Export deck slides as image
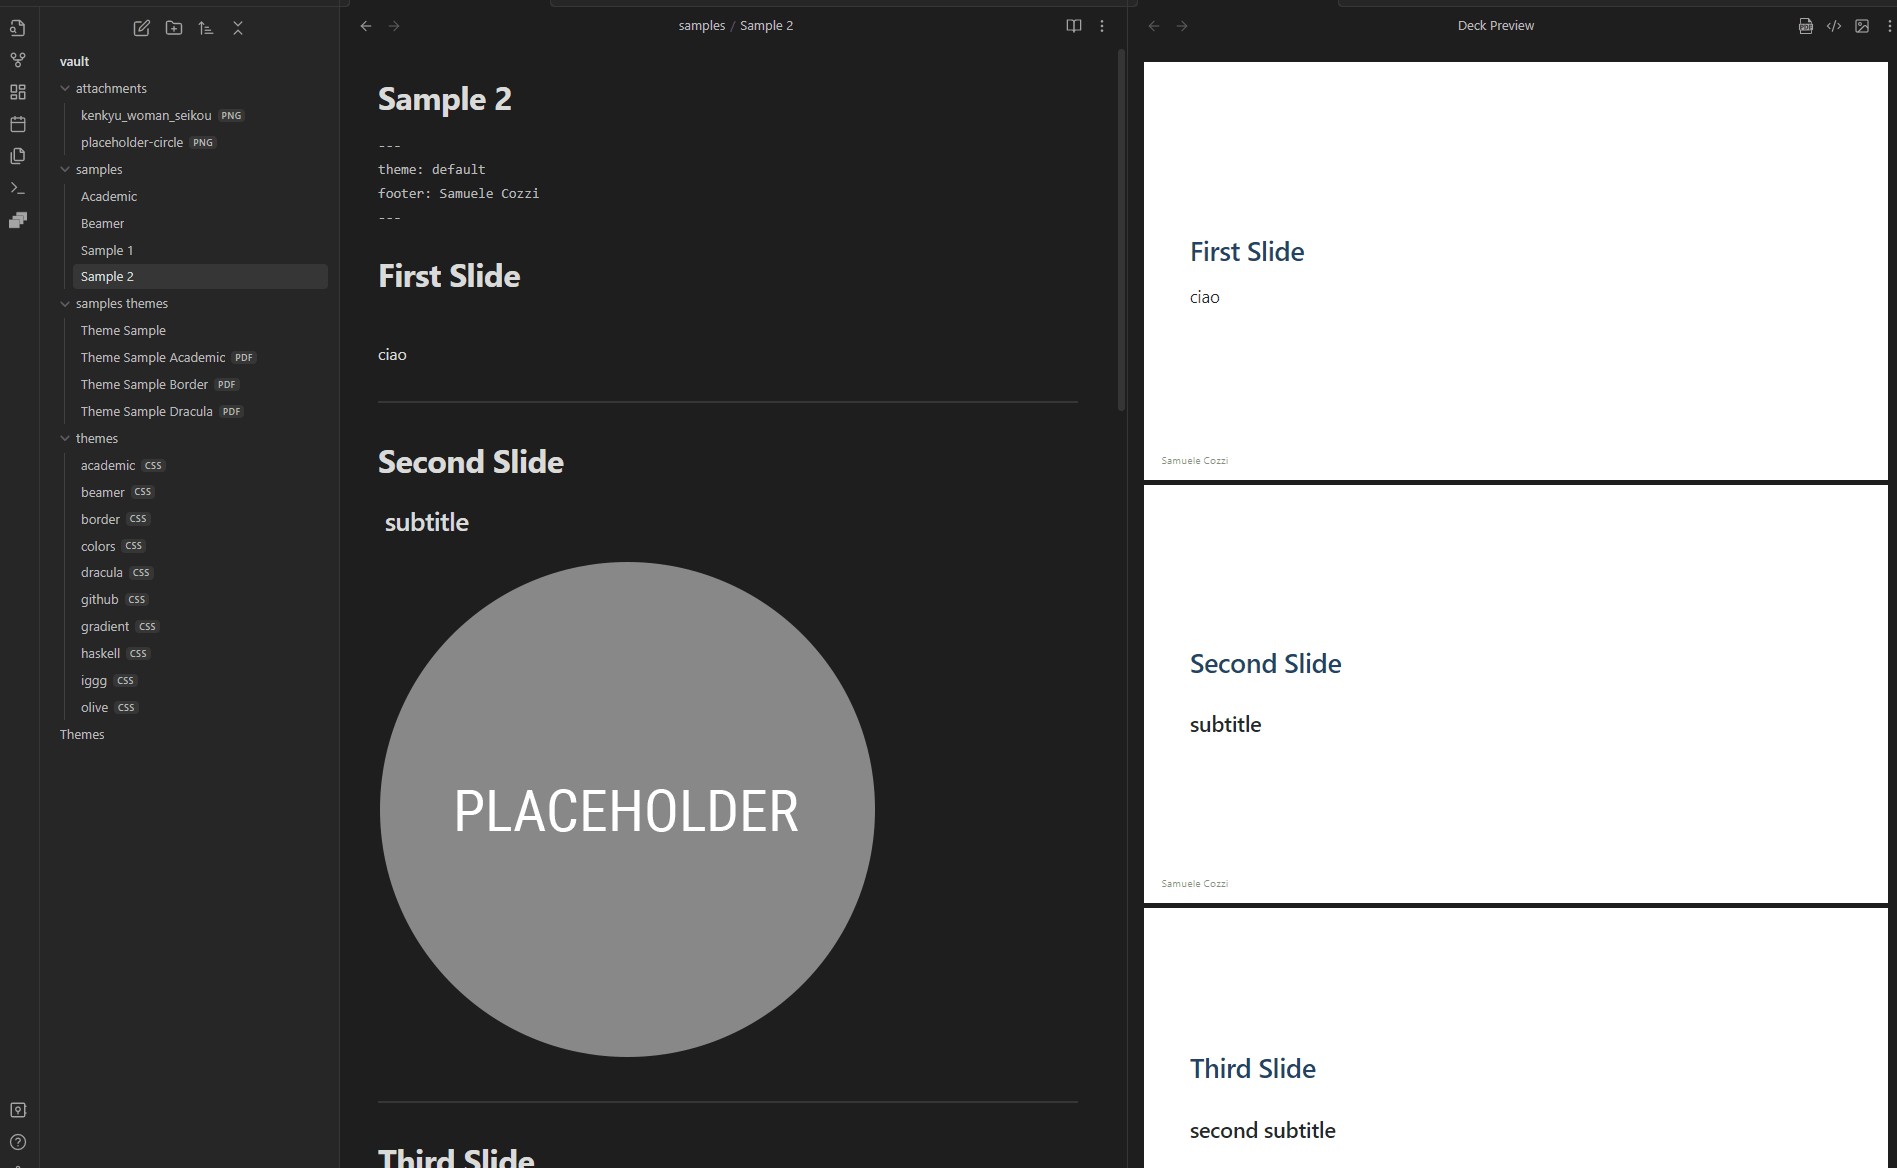 pyautogui.click(x=1862, y=26)
